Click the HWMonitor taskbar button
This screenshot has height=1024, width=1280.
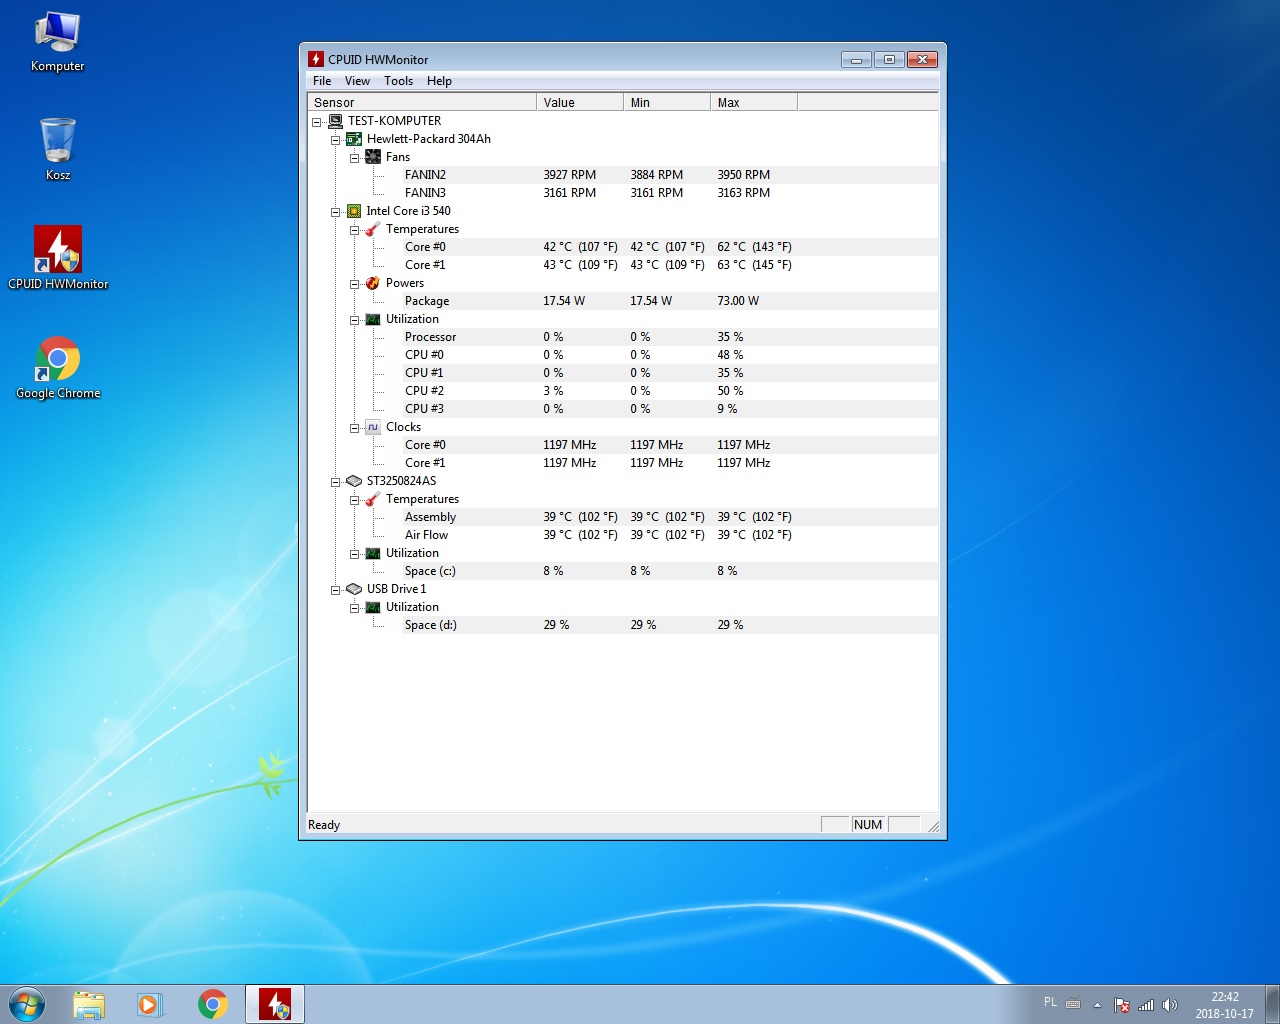pyautogui.click(x=275, y=1004)
